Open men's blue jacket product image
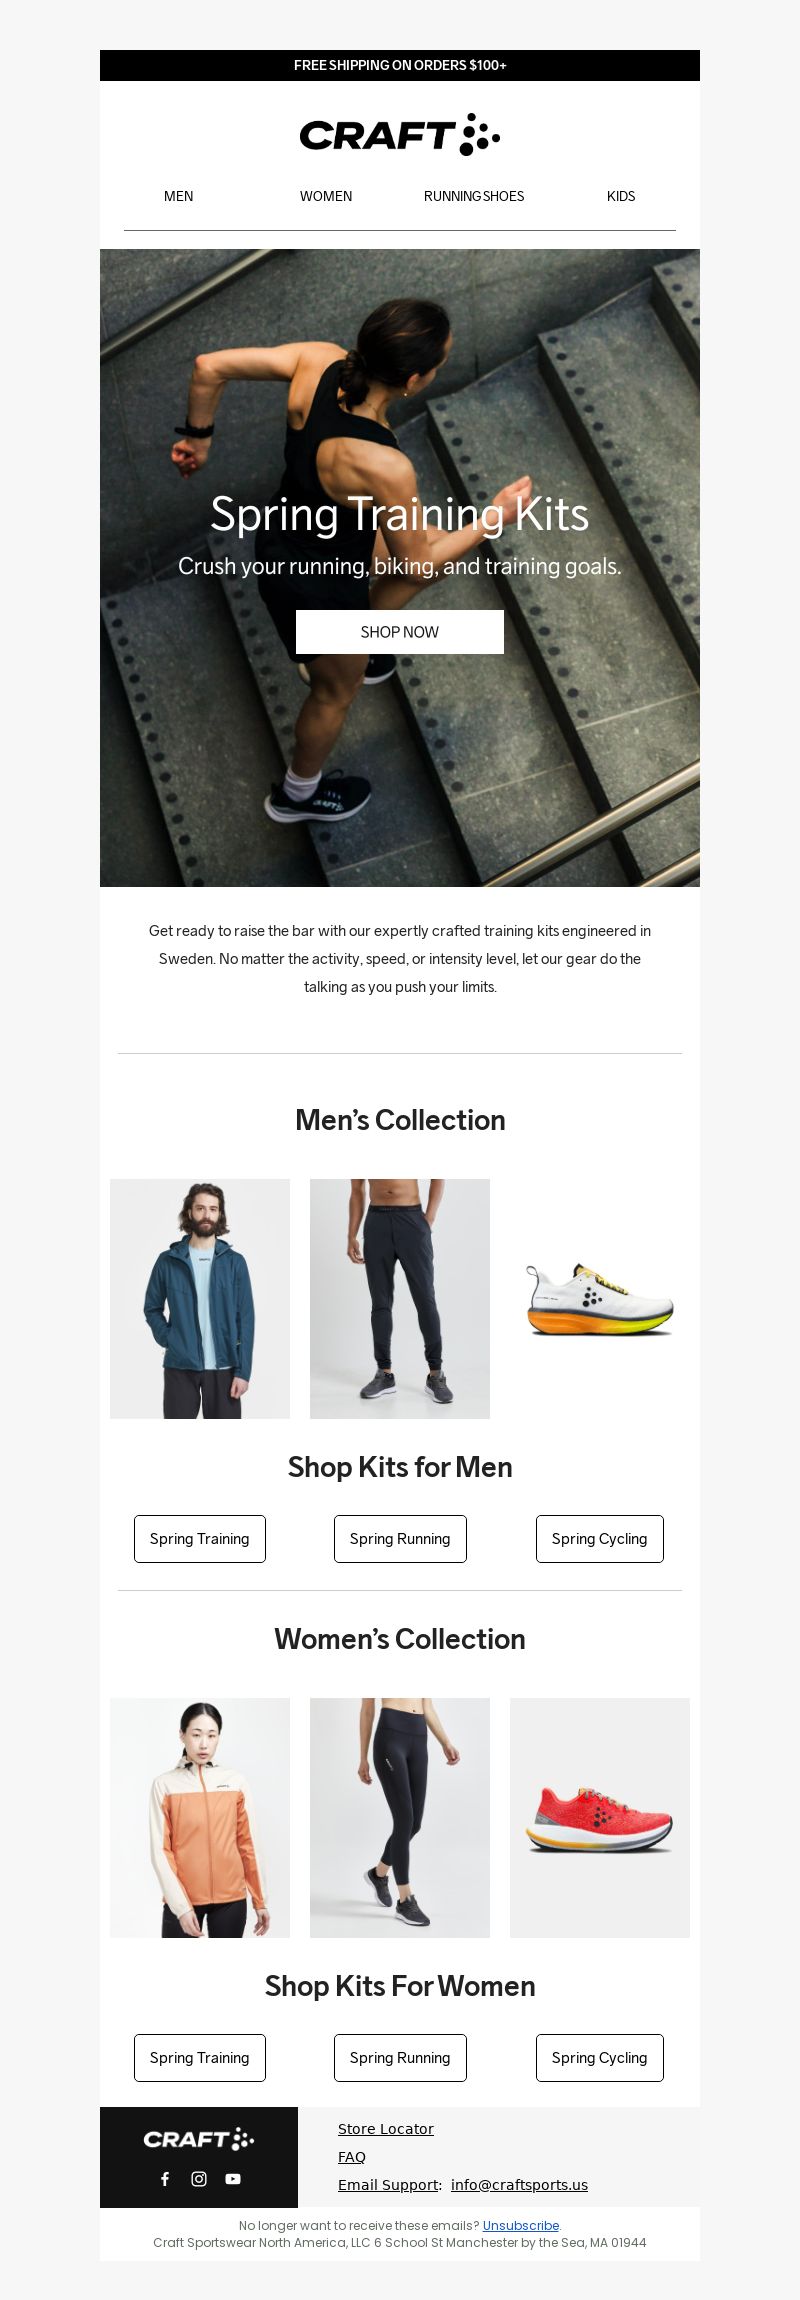This screenshot has width=800, height=2300. (200, 1299)
